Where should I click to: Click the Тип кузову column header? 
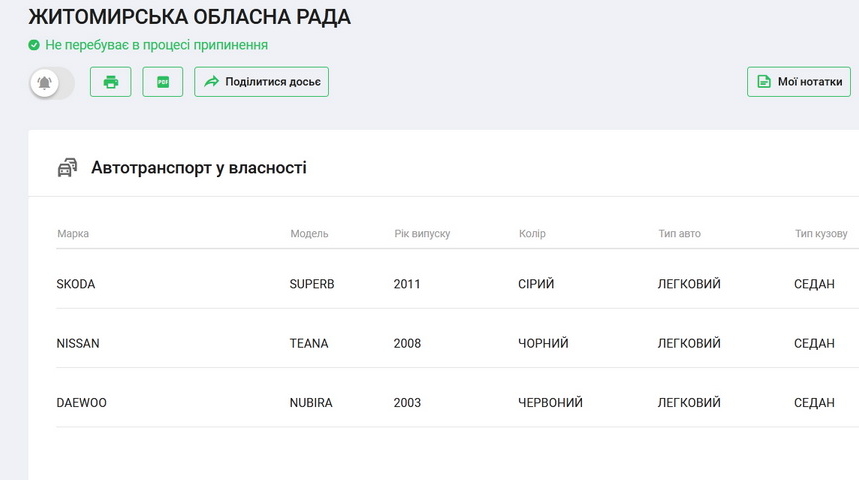821,234
